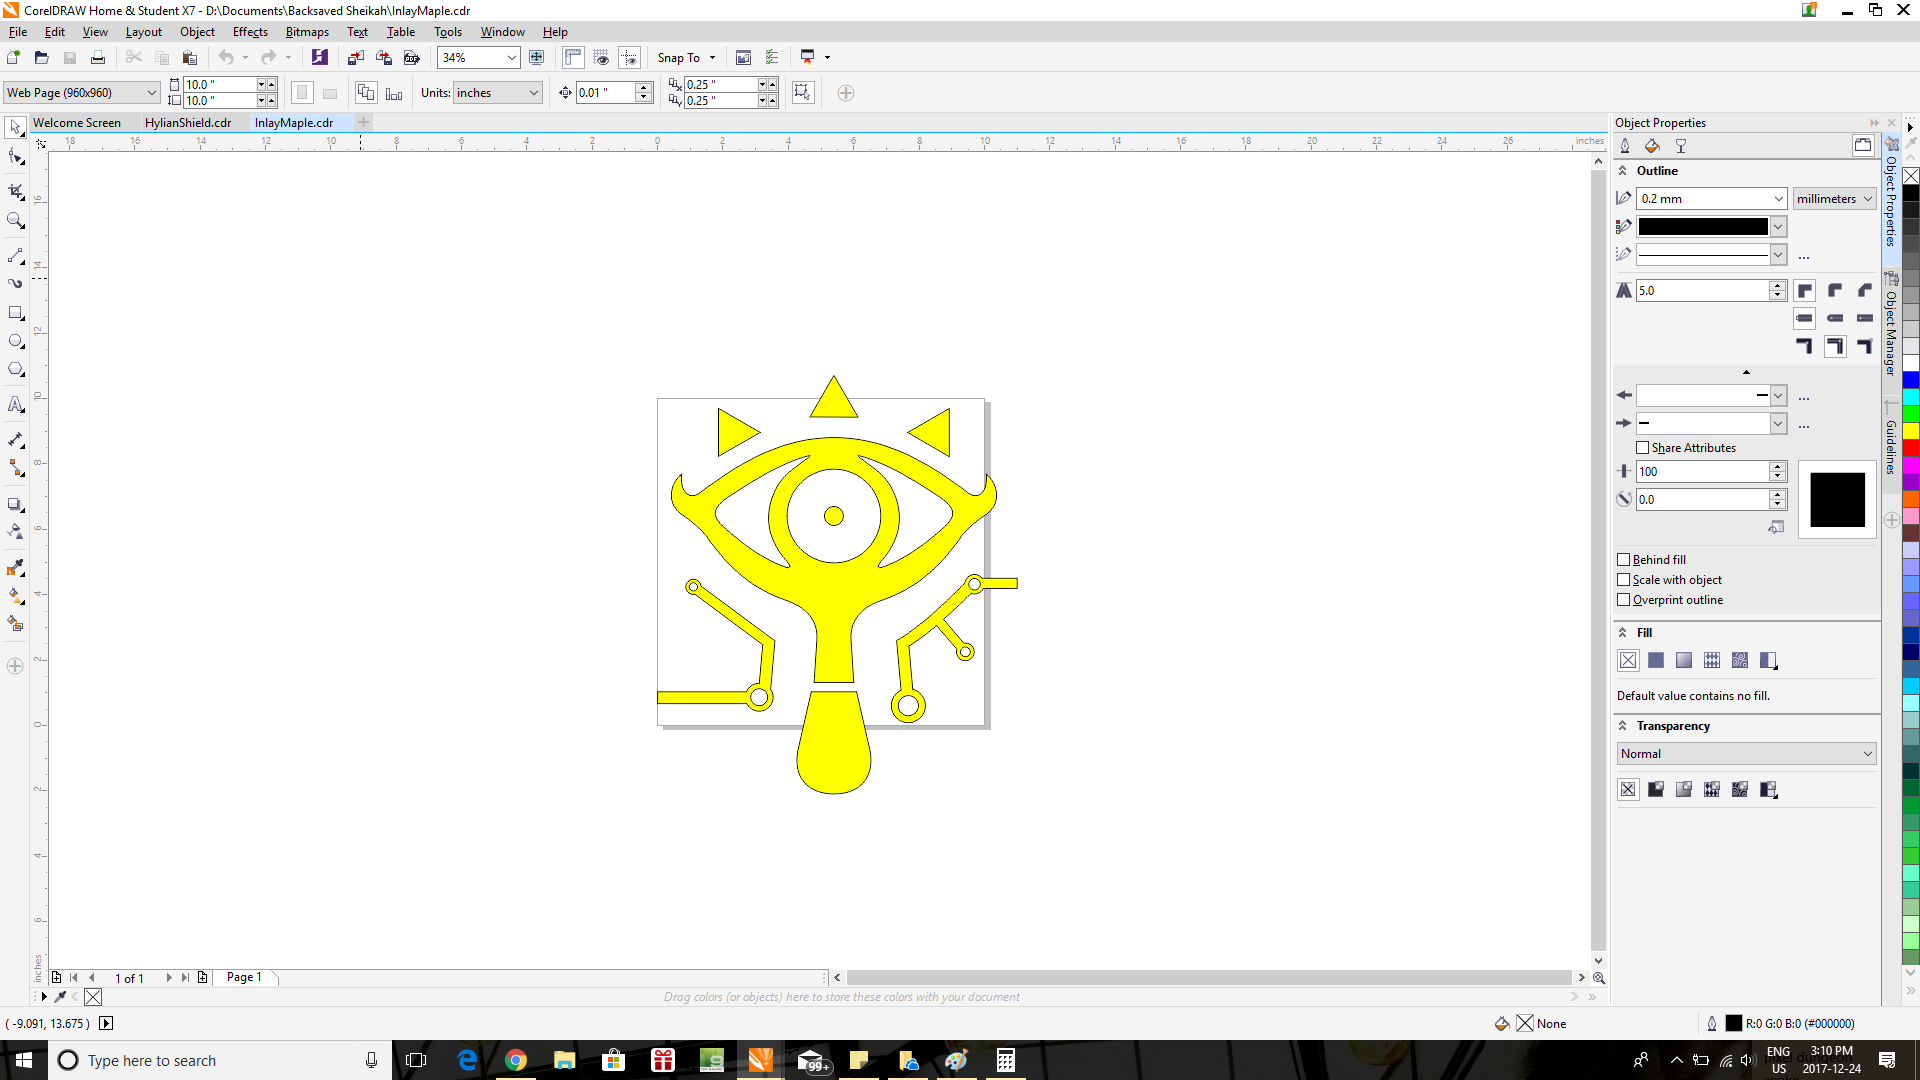Select the Pick tool
The height and width of the screenshot is (1080, 1920).
click(x=16, y=127)
